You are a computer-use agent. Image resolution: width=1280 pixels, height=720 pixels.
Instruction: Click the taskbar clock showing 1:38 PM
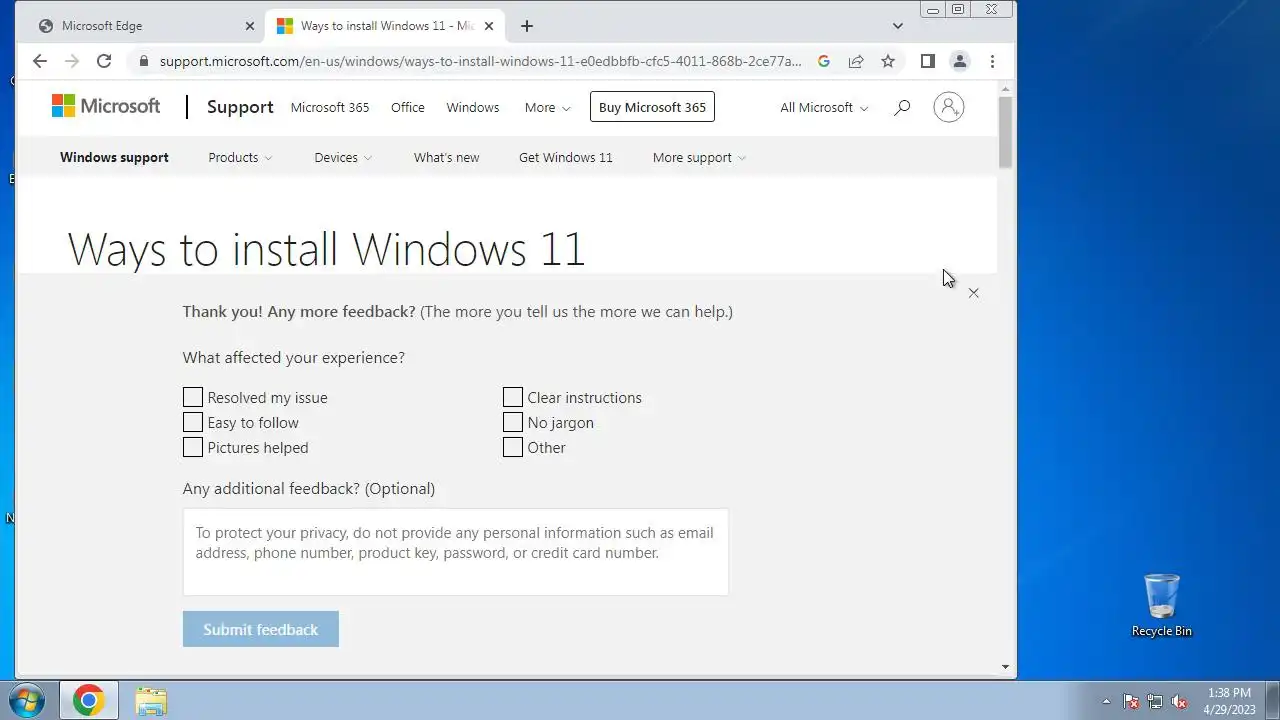coord(1229,701)
